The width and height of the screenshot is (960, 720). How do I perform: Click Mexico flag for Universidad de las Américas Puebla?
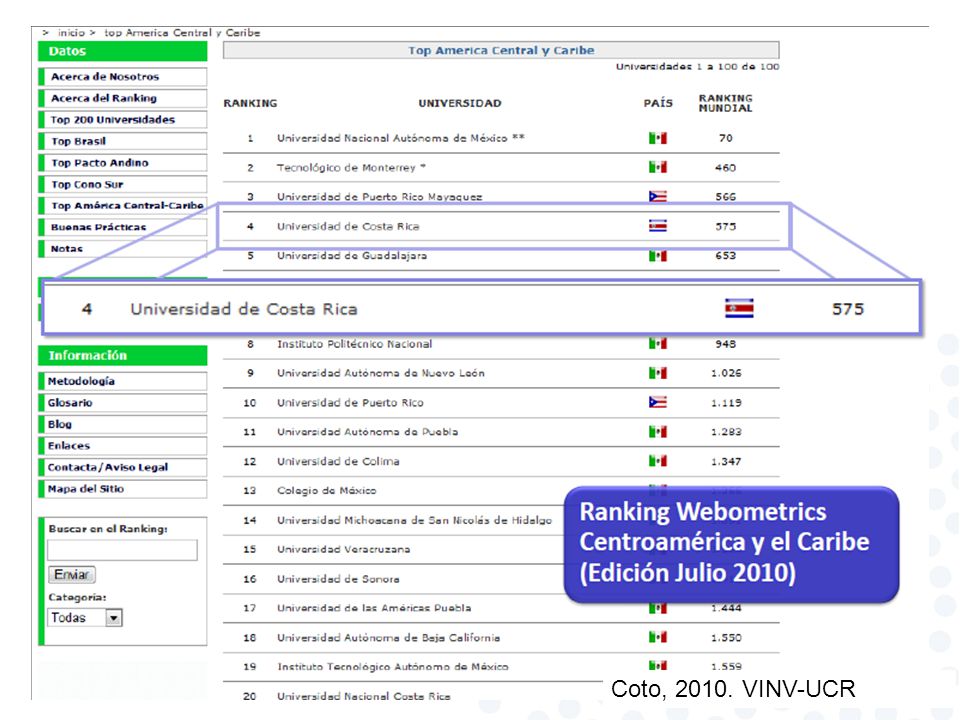coord(658,608)
